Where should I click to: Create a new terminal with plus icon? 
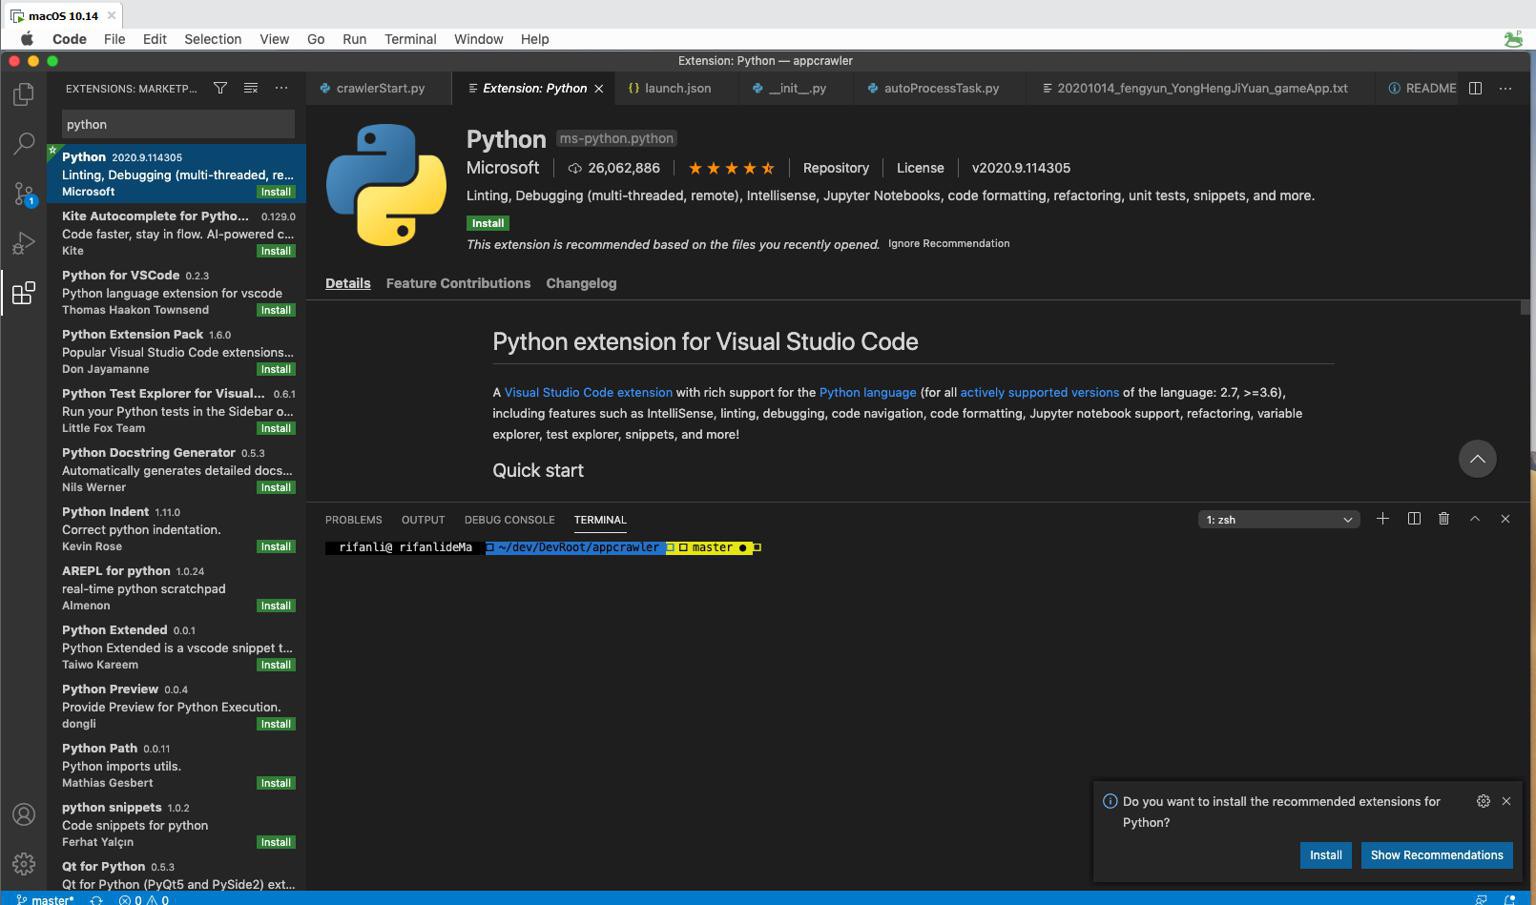click(1382, 519)
